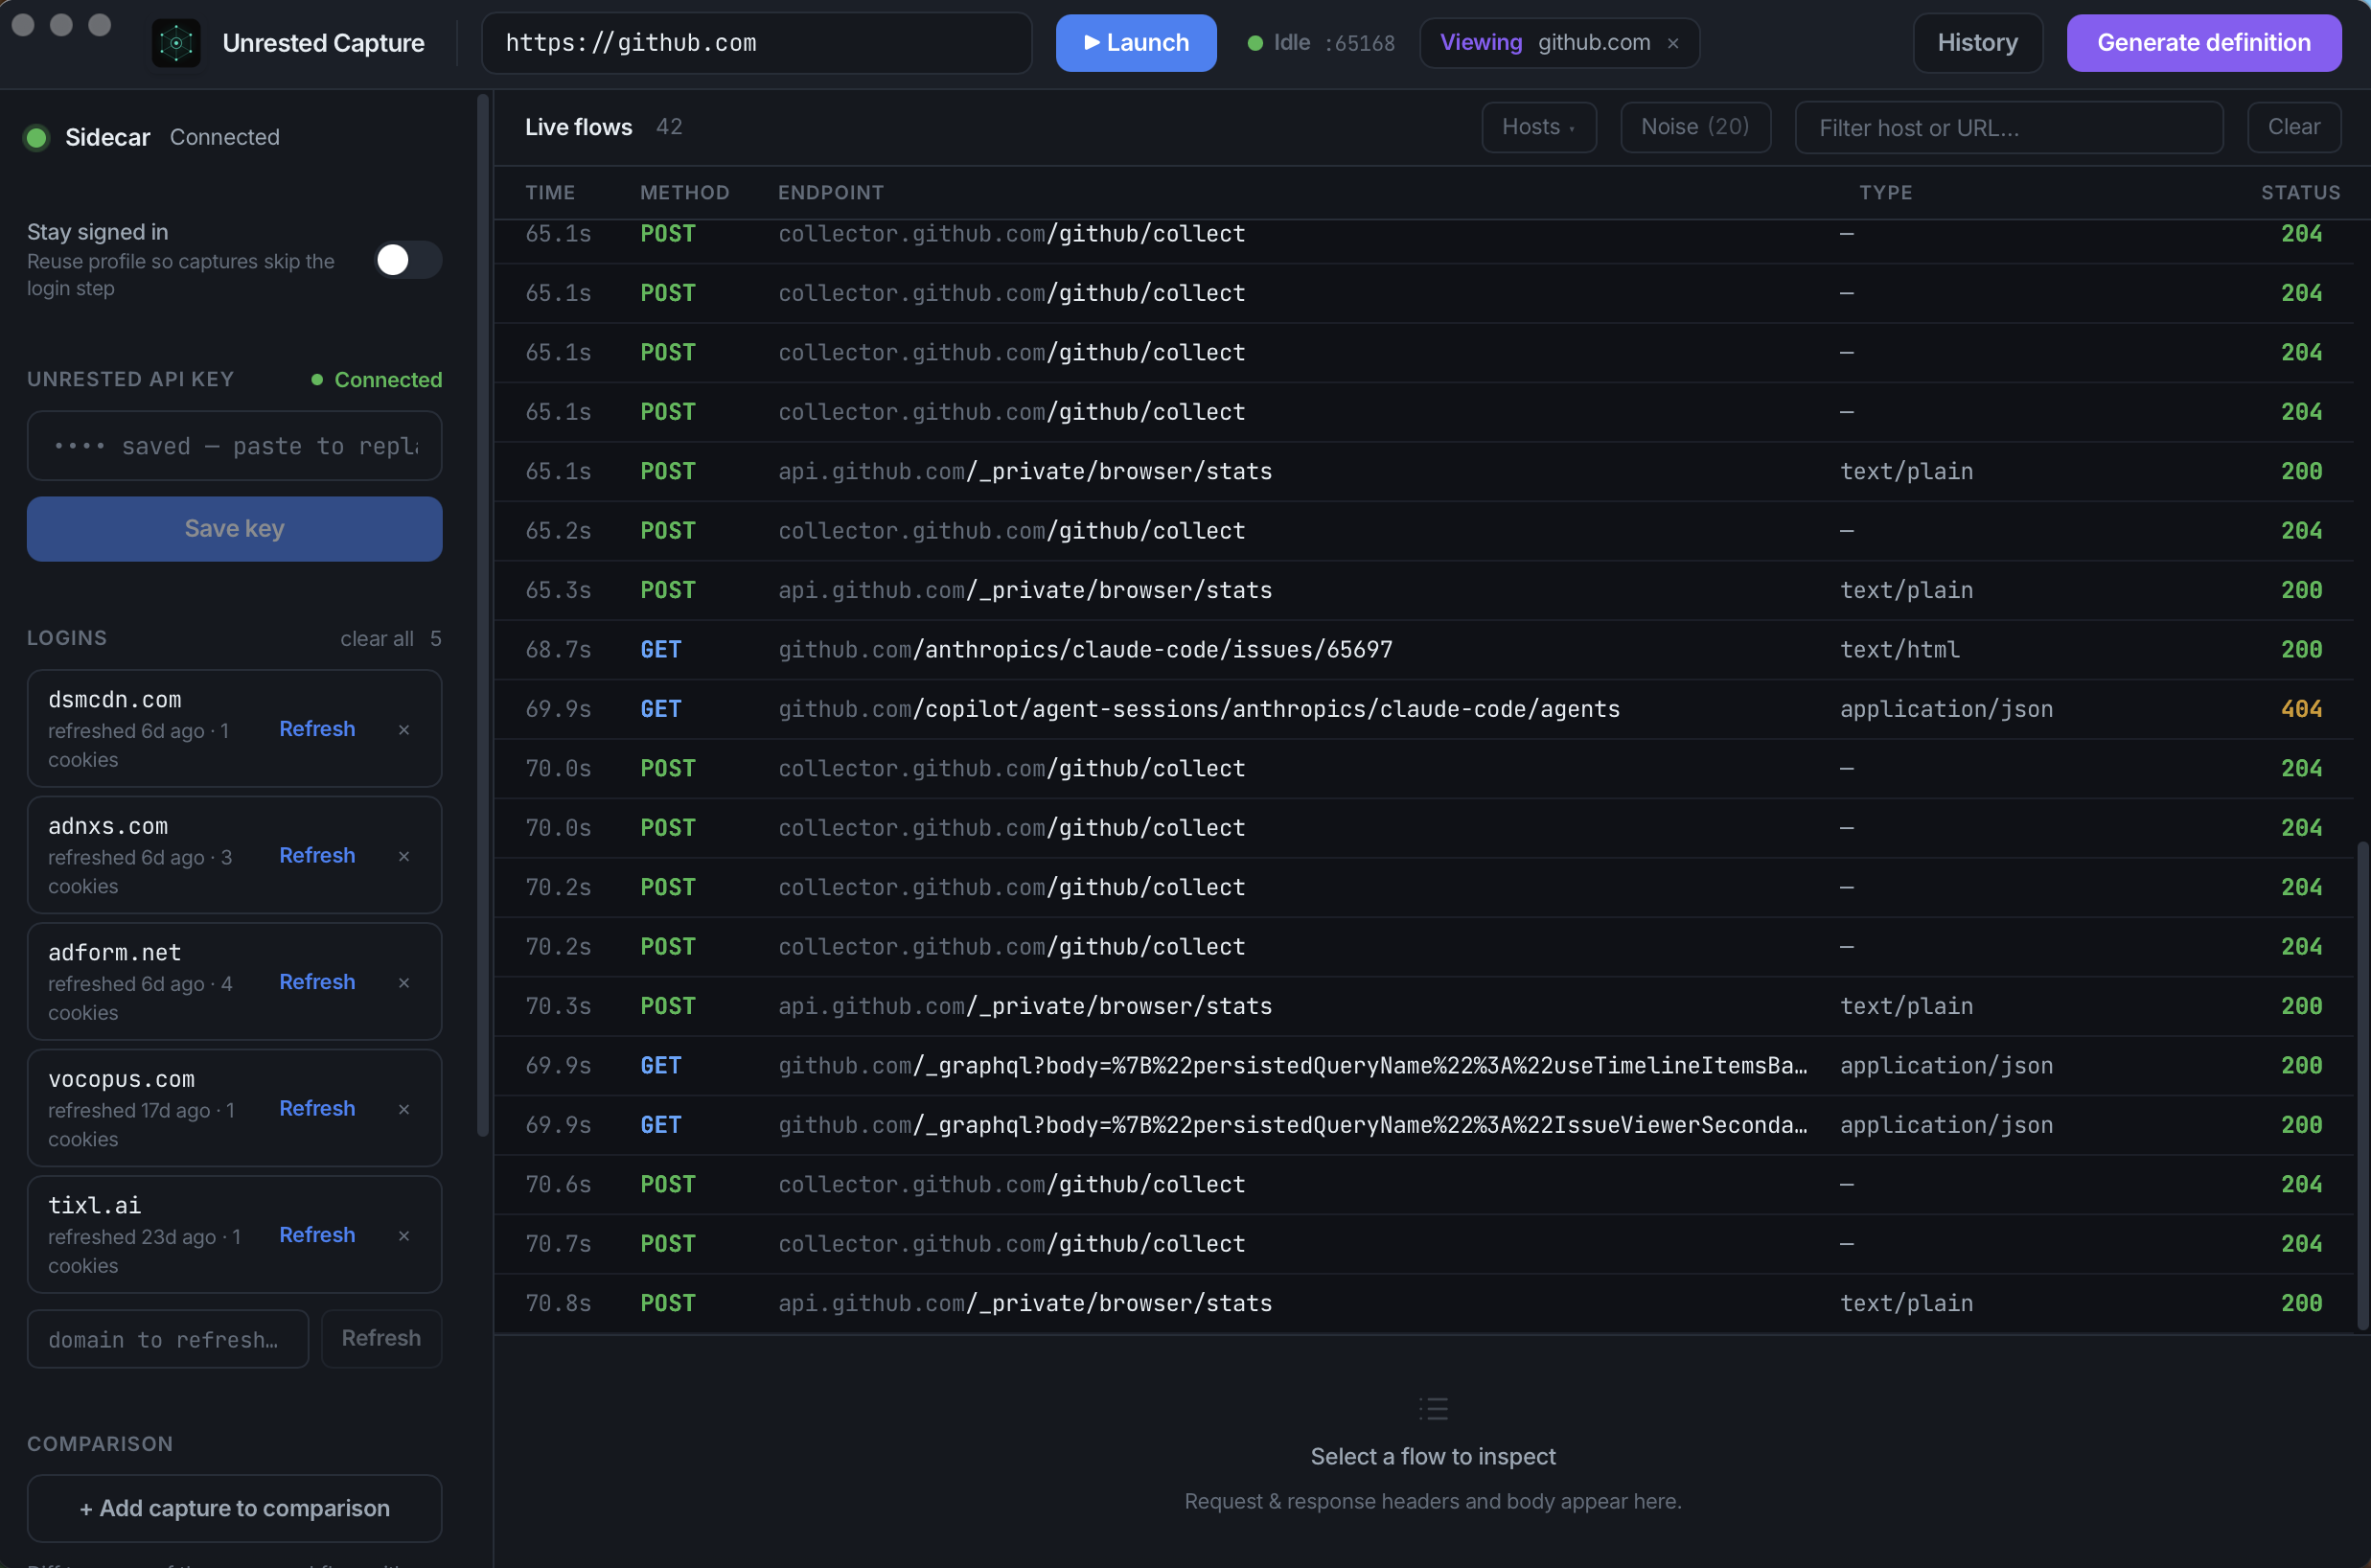Remove the dsmcdn.com login with its x icon
Image resolution: width=2371 pixels, height=1568 pixels.
click(404, 730)
